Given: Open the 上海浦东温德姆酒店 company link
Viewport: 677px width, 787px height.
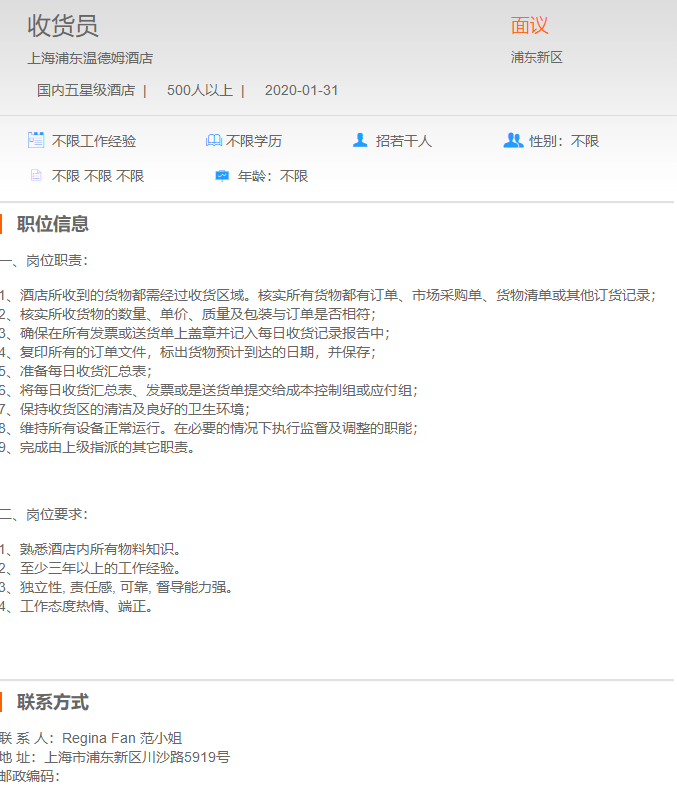Looking at the screenshot, I should [90, 58].
